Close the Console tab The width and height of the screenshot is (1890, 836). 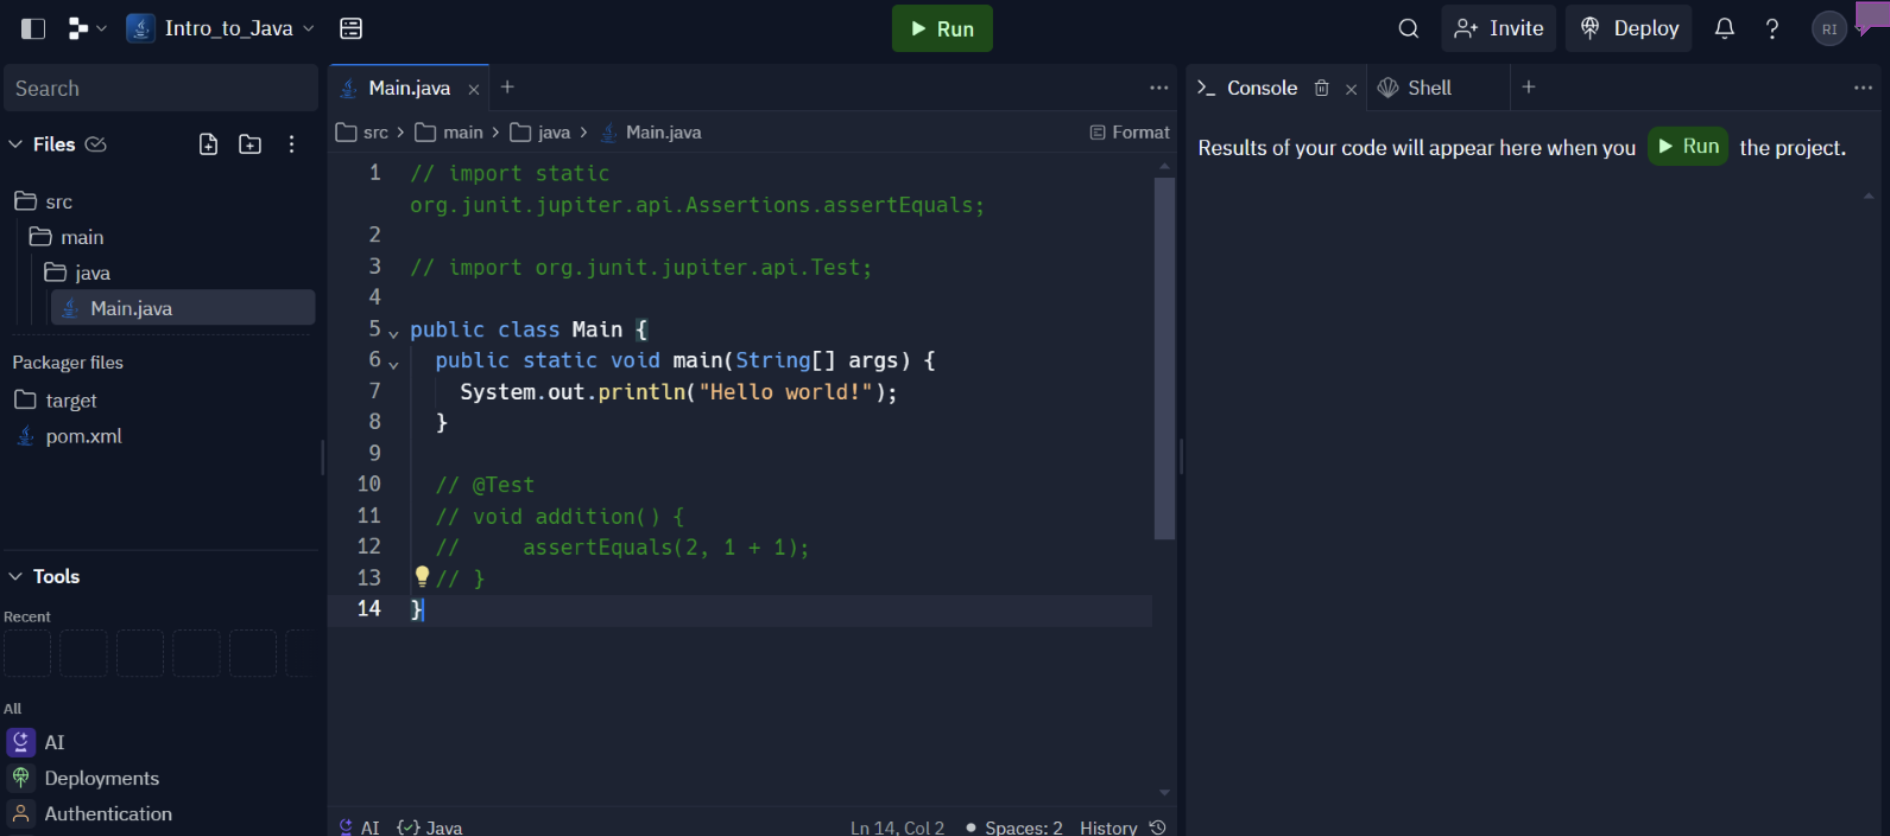(1351, 89)
